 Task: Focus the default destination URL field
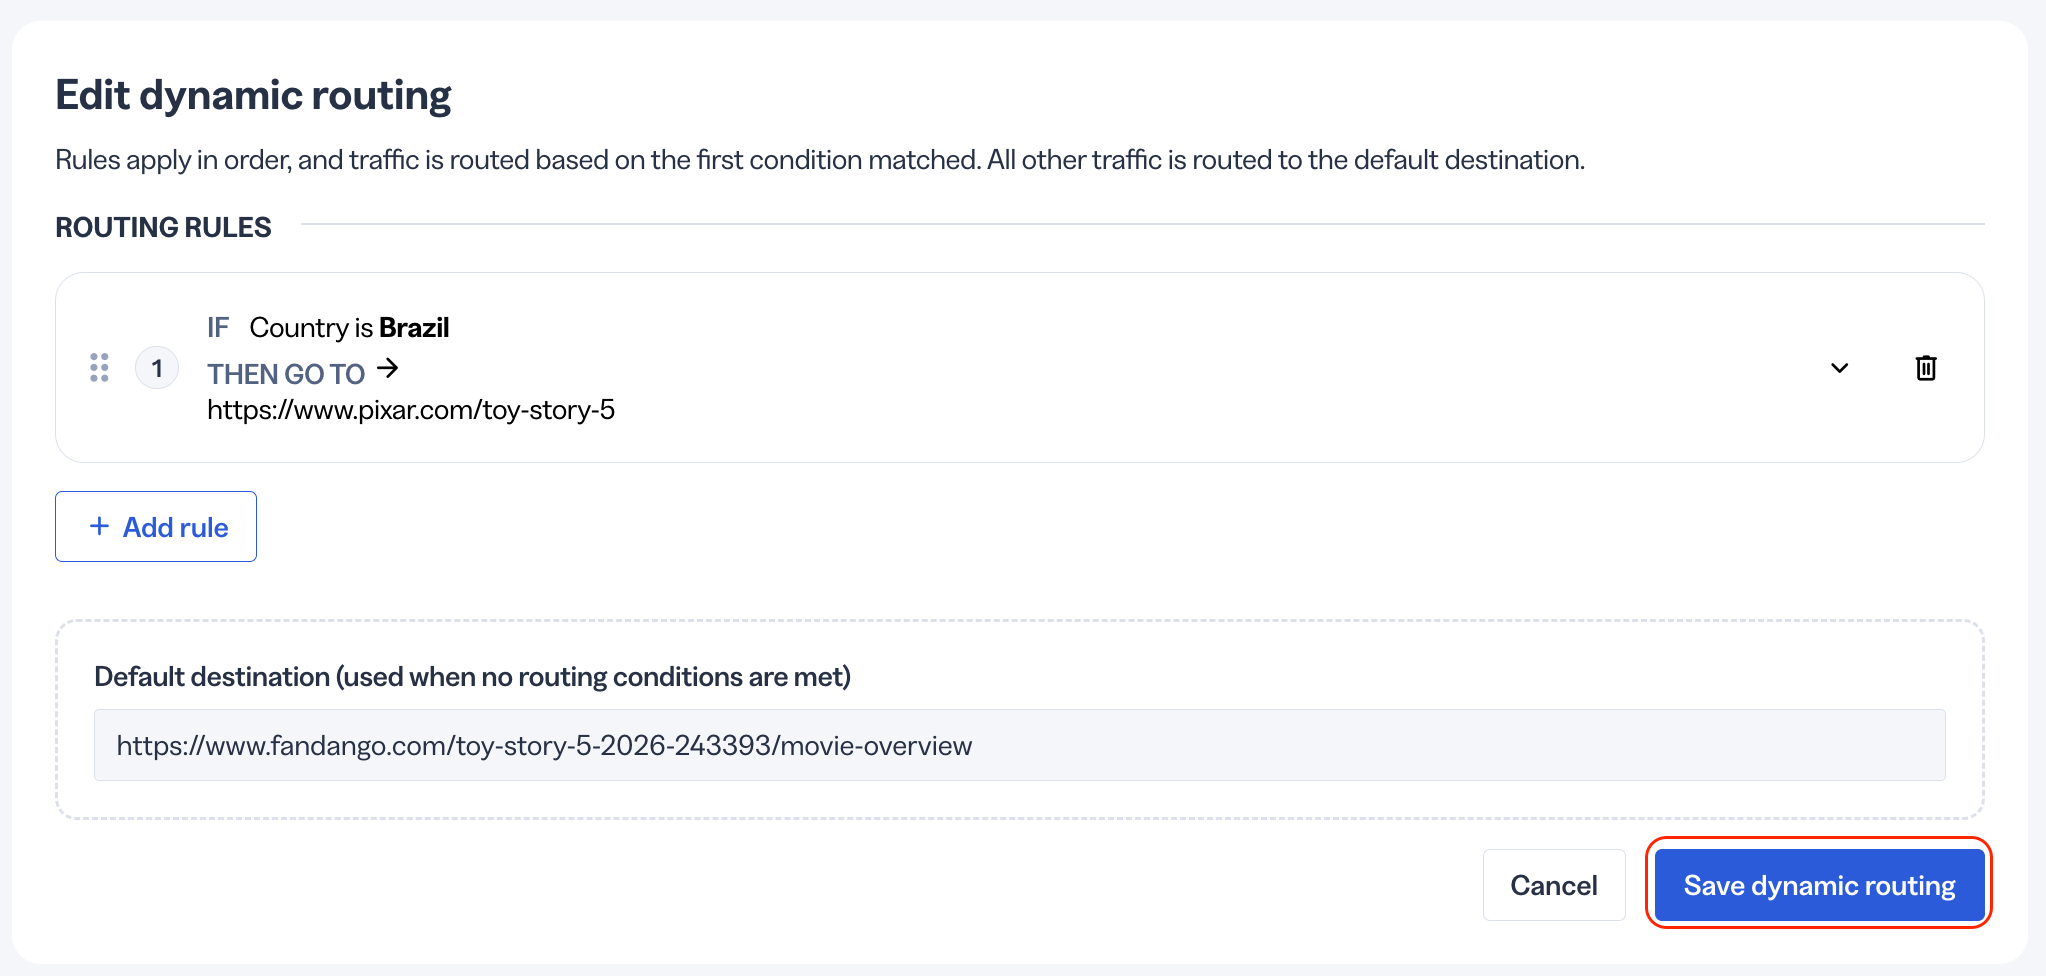(x=1019, y=745)
